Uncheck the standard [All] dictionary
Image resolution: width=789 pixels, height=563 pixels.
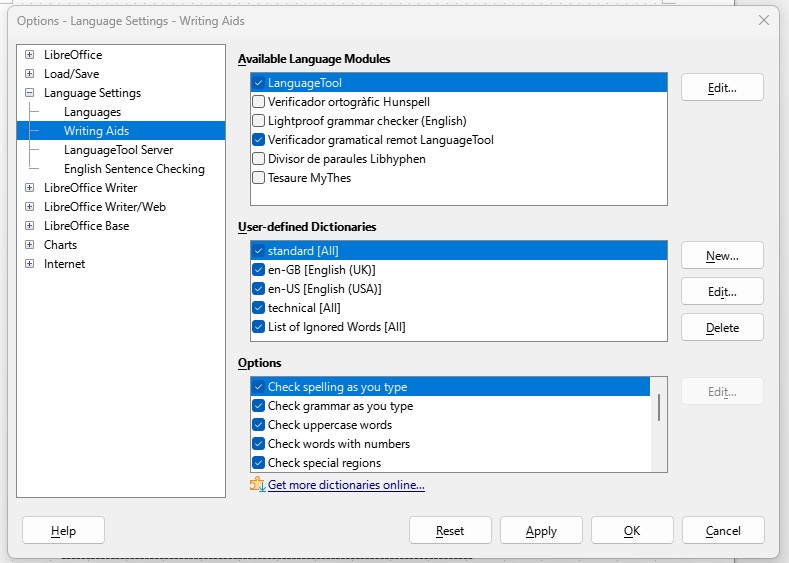click(259, 251)
